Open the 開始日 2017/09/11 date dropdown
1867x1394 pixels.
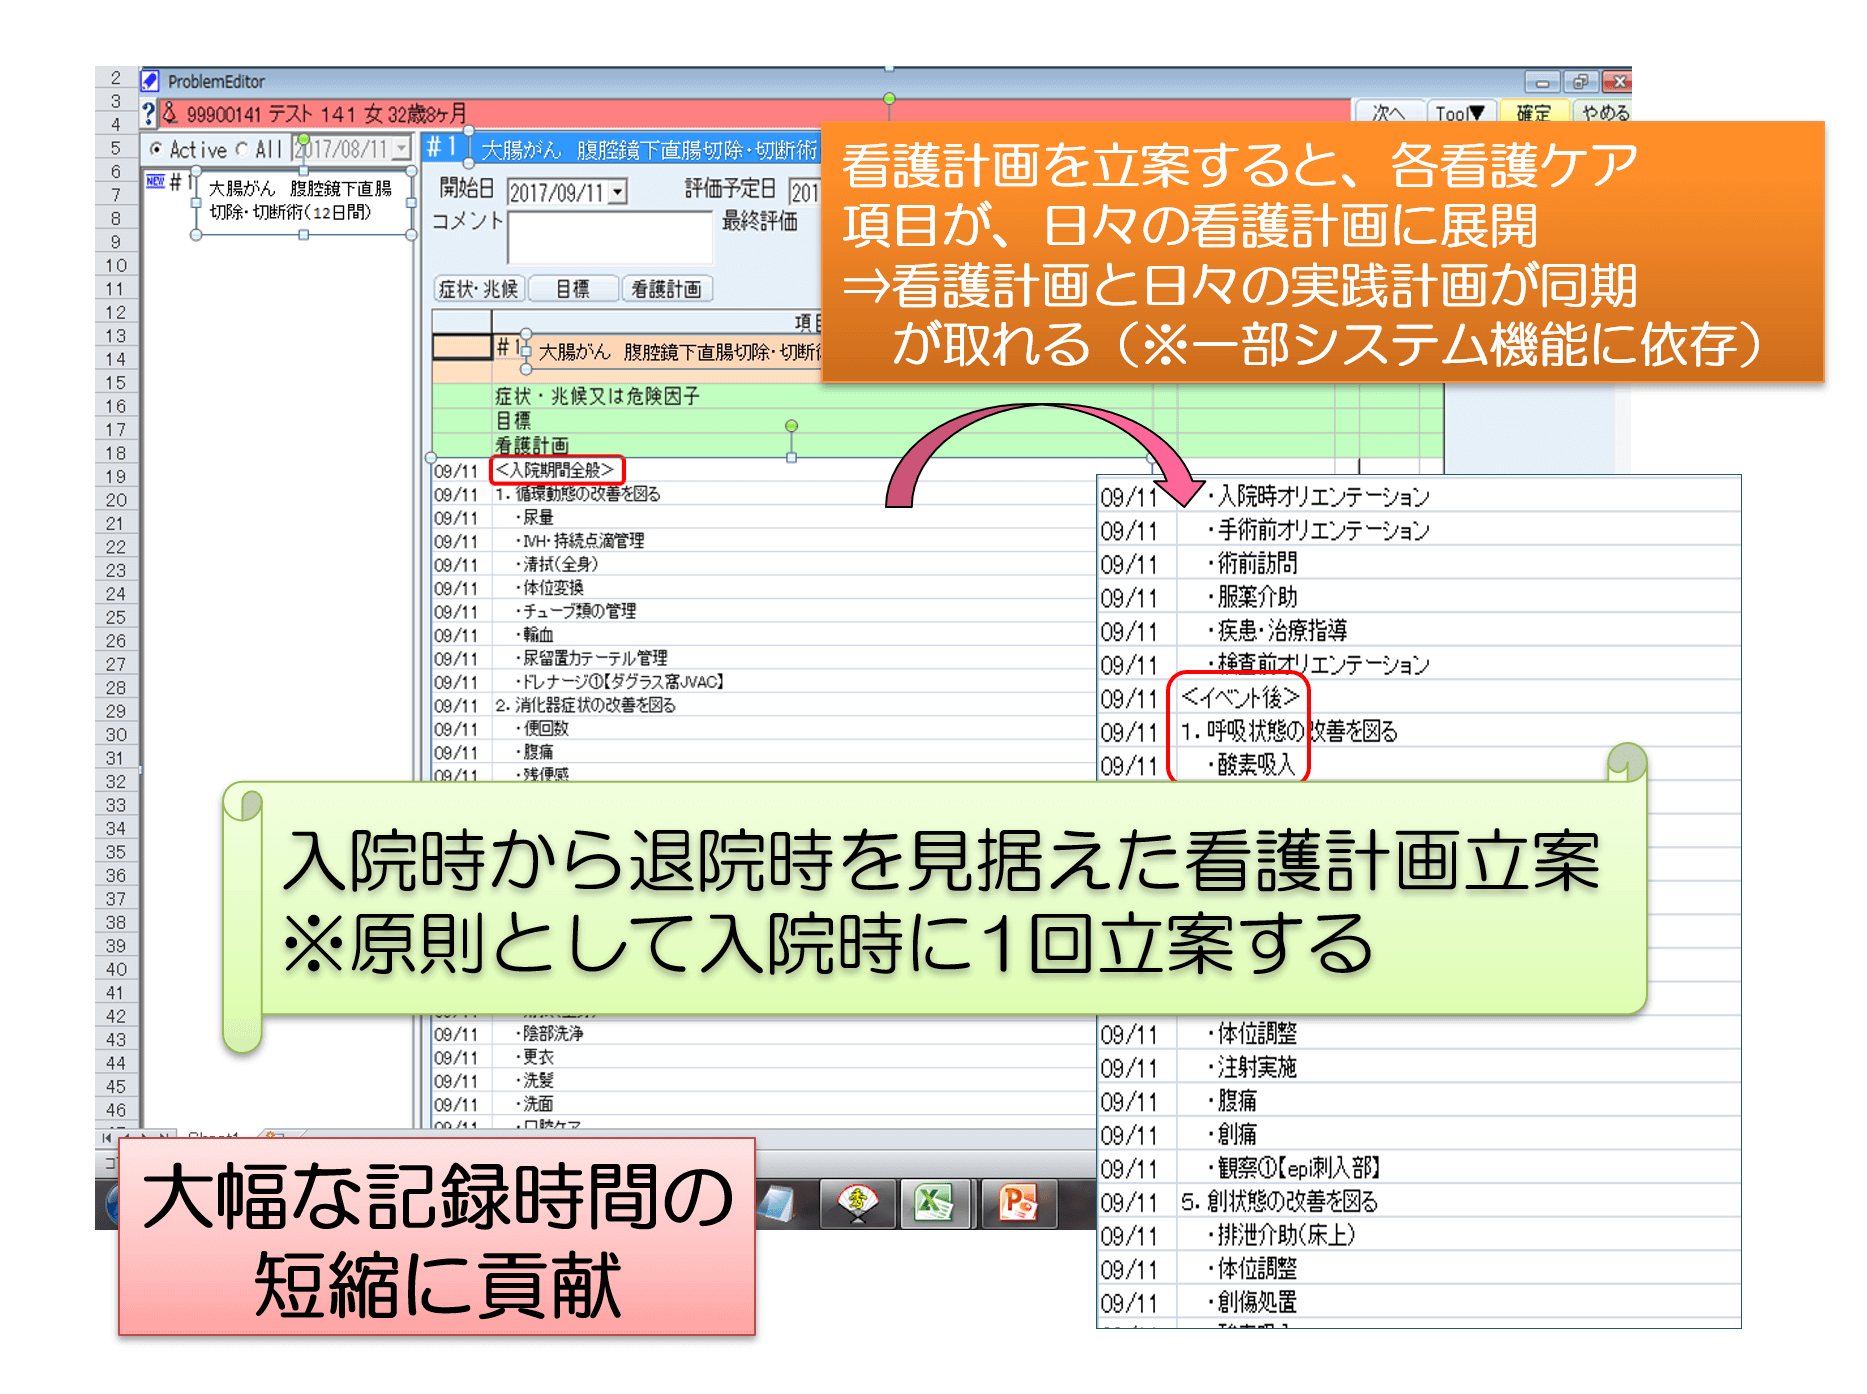coord(617,192)
